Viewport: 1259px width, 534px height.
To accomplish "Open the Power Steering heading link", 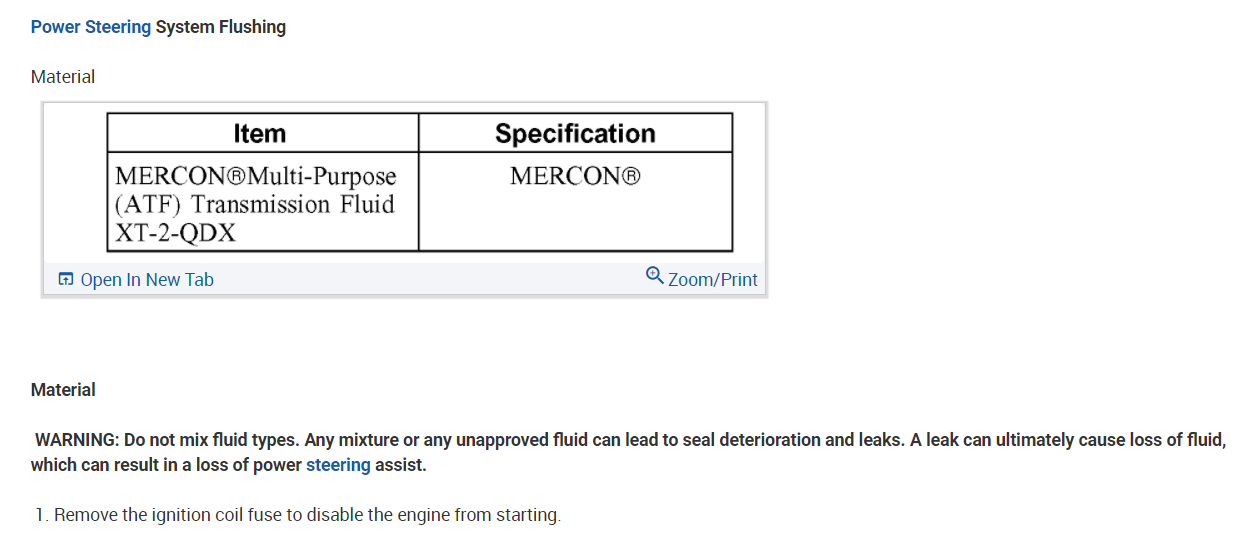I will 91,27.
